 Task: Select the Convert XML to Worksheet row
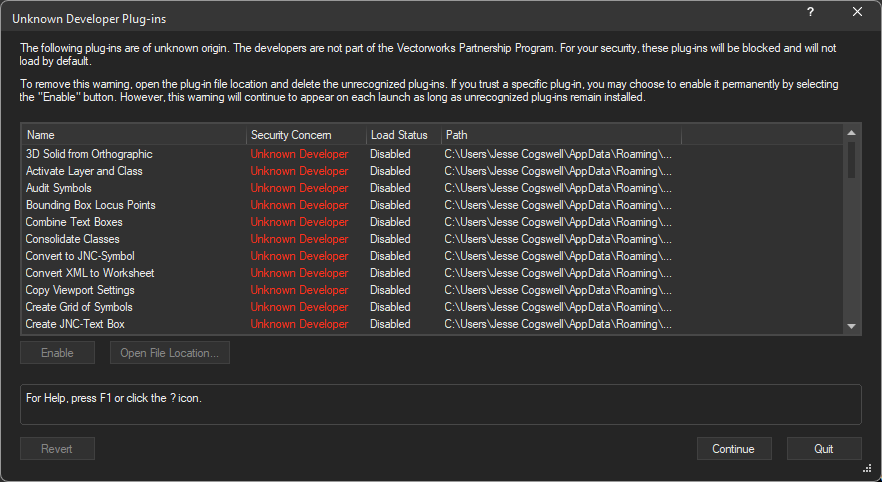89,273
